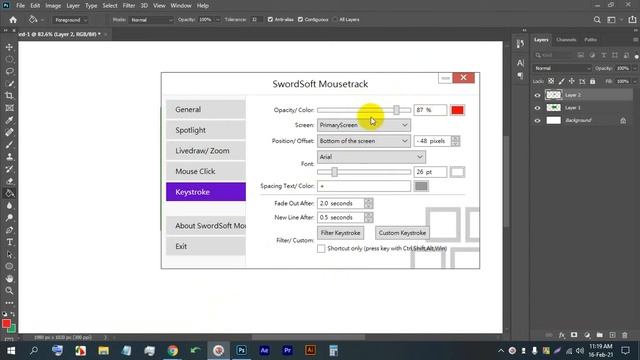The height and width of the screenshot is (360, 640).
Task: Click the Custom Keystroke button
Action: (402, 233)
